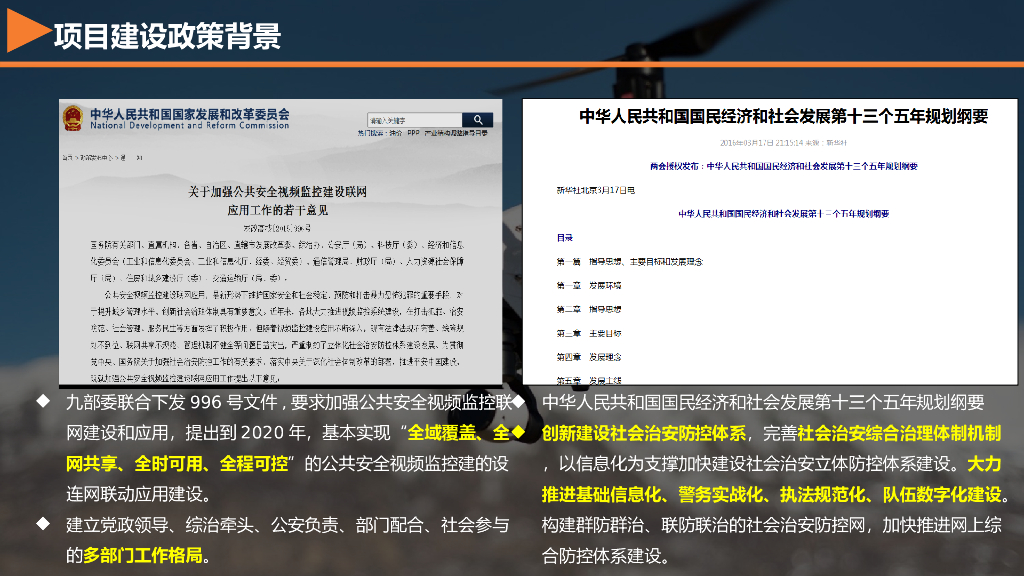
Task: Click the yellow '社会治安综合治理体制机制' text
Action: pyautogui.click(x=899, y=433)
